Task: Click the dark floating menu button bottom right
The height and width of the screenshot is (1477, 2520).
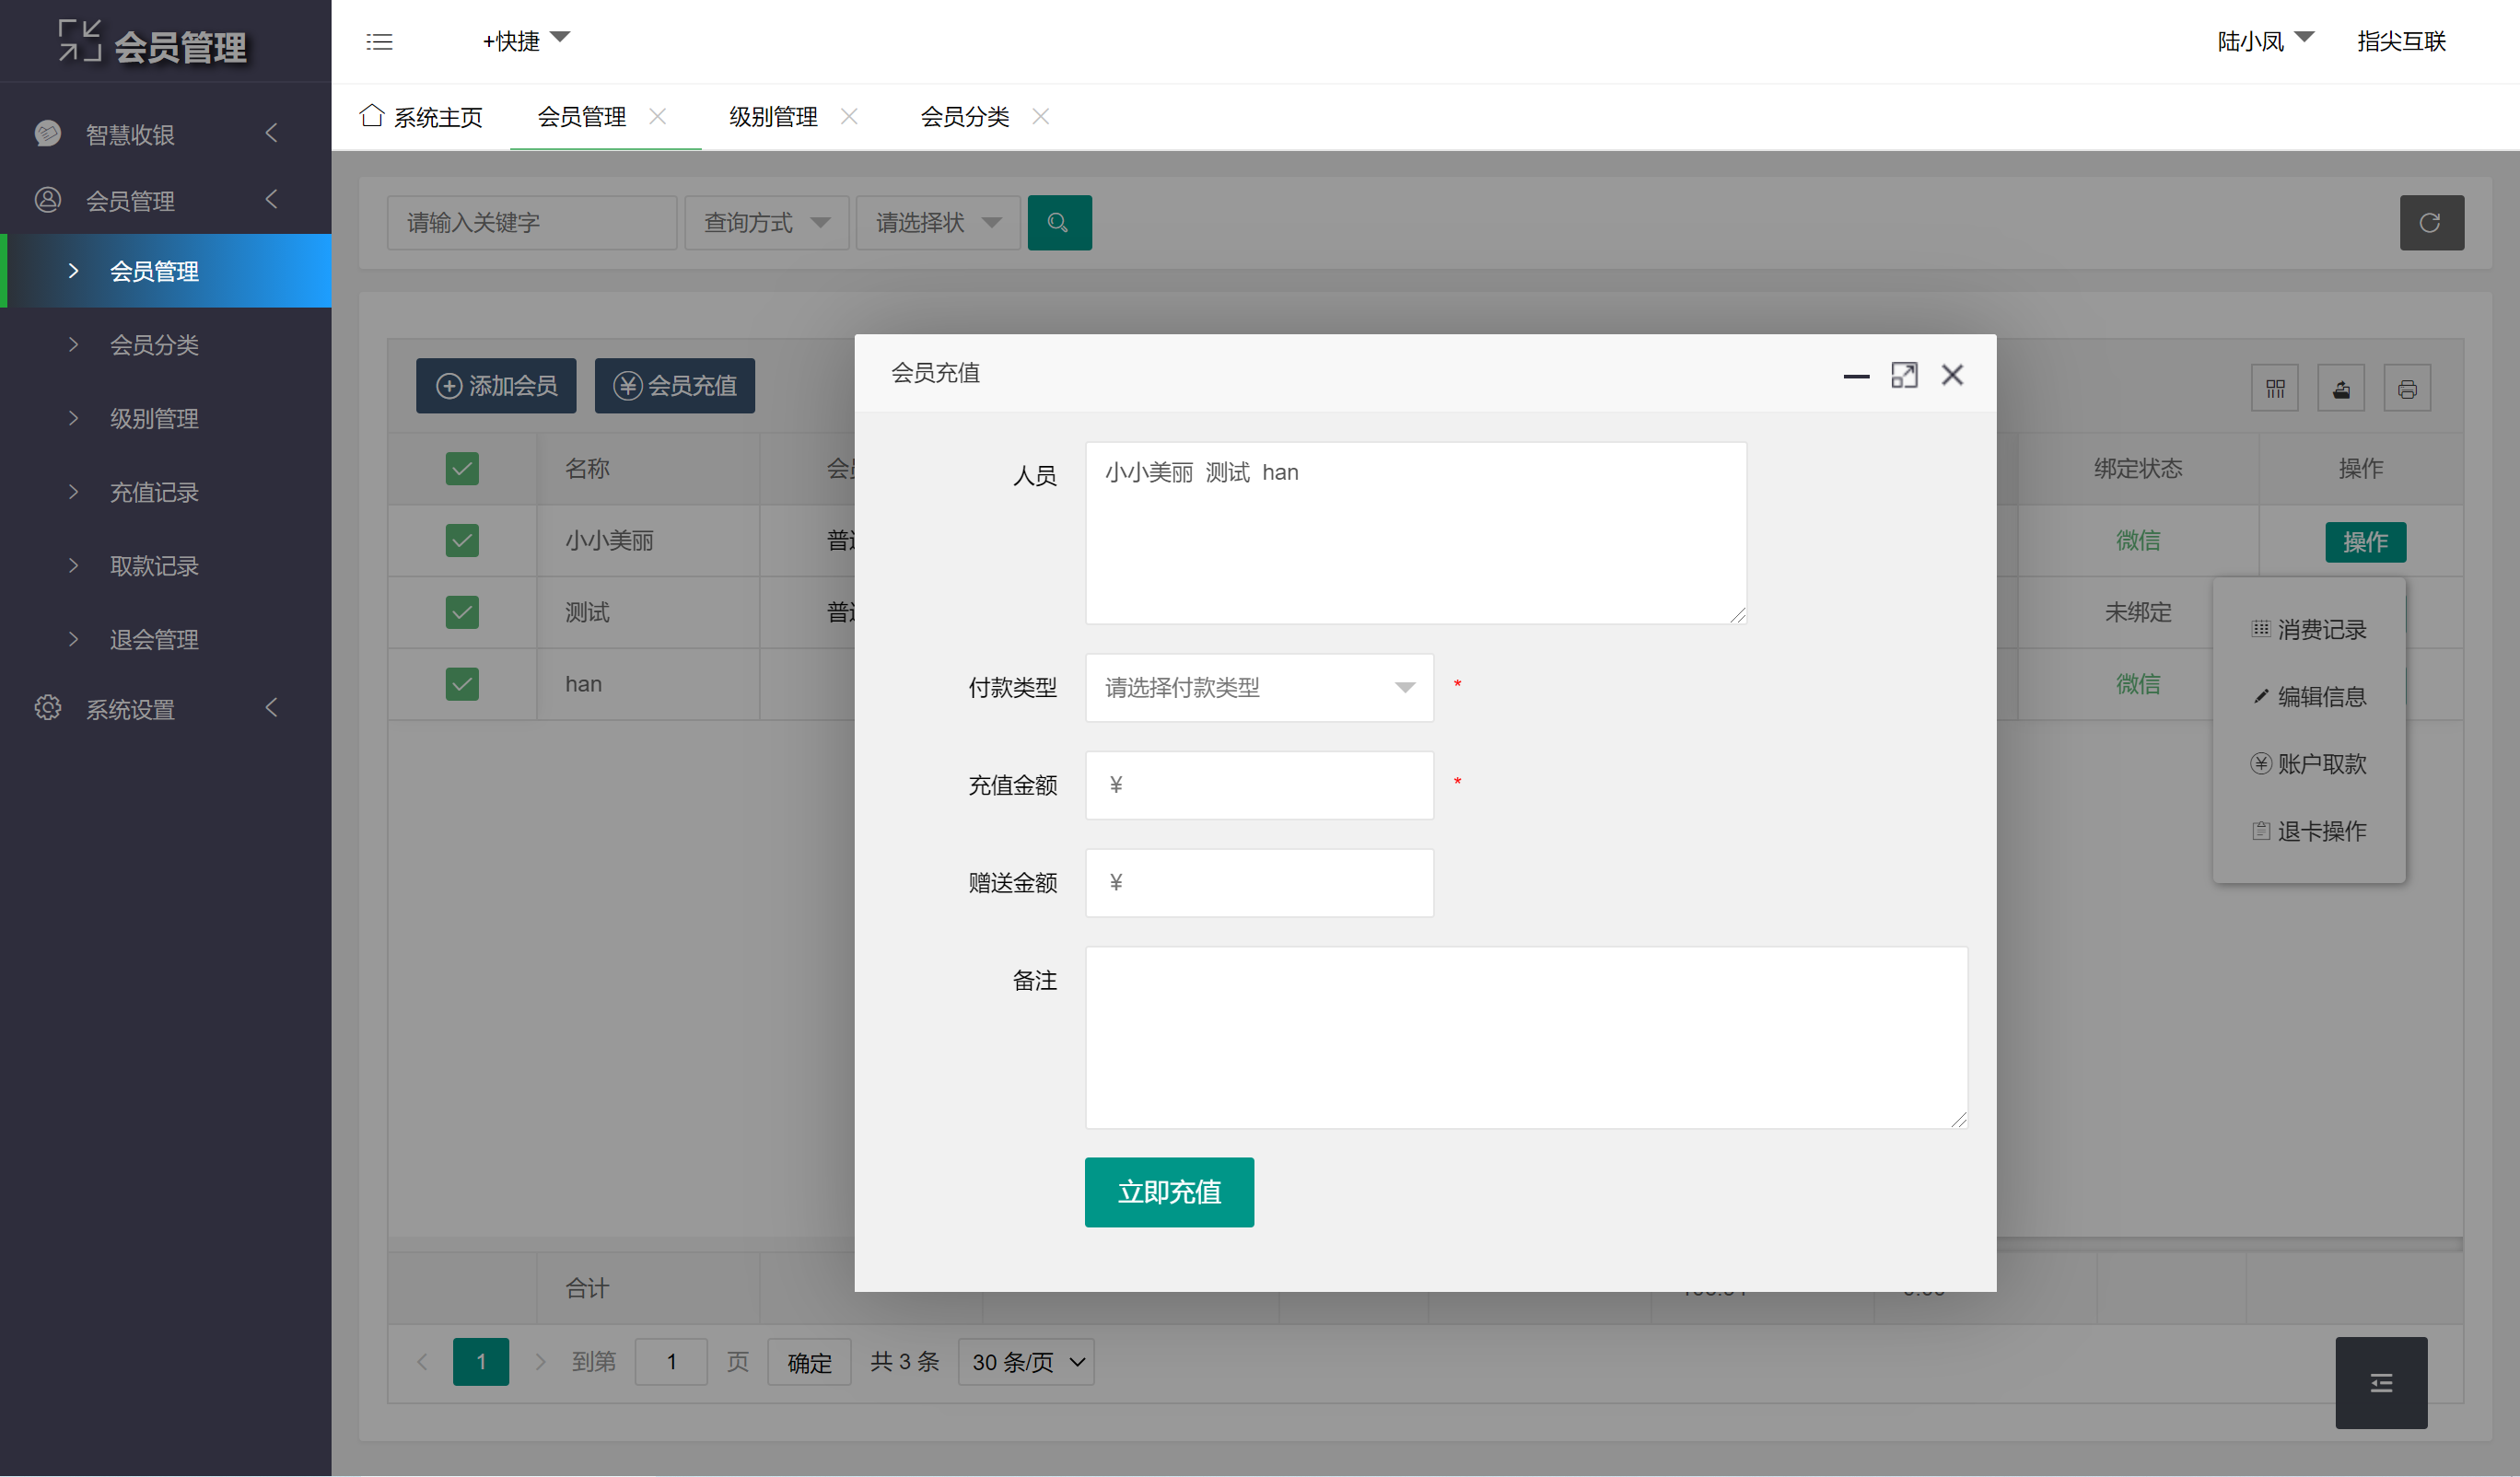Action: click(2381, 1382)
